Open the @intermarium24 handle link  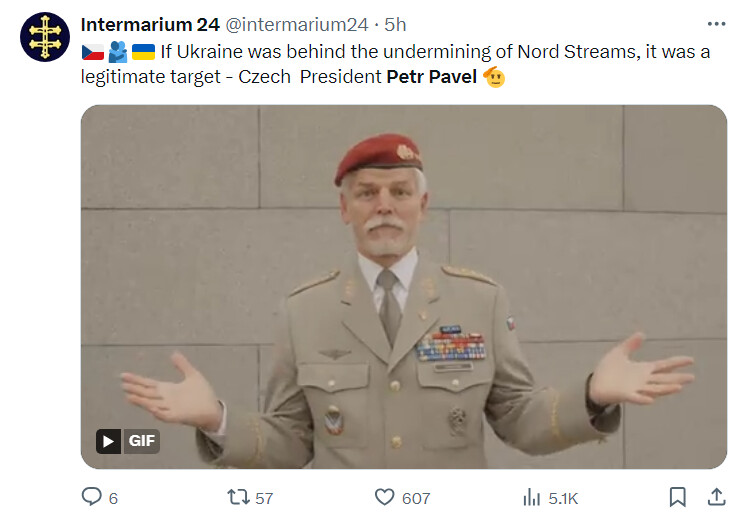[x=296, y=25]
